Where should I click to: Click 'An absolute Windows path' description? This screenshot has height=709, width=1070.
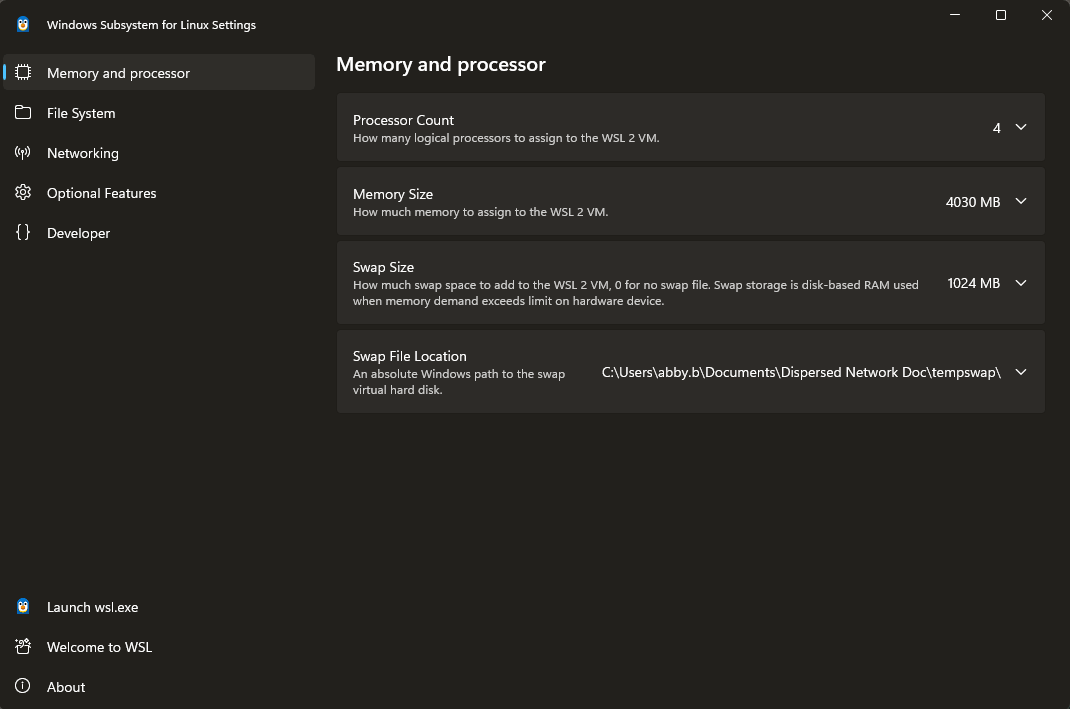coord(459,382)
